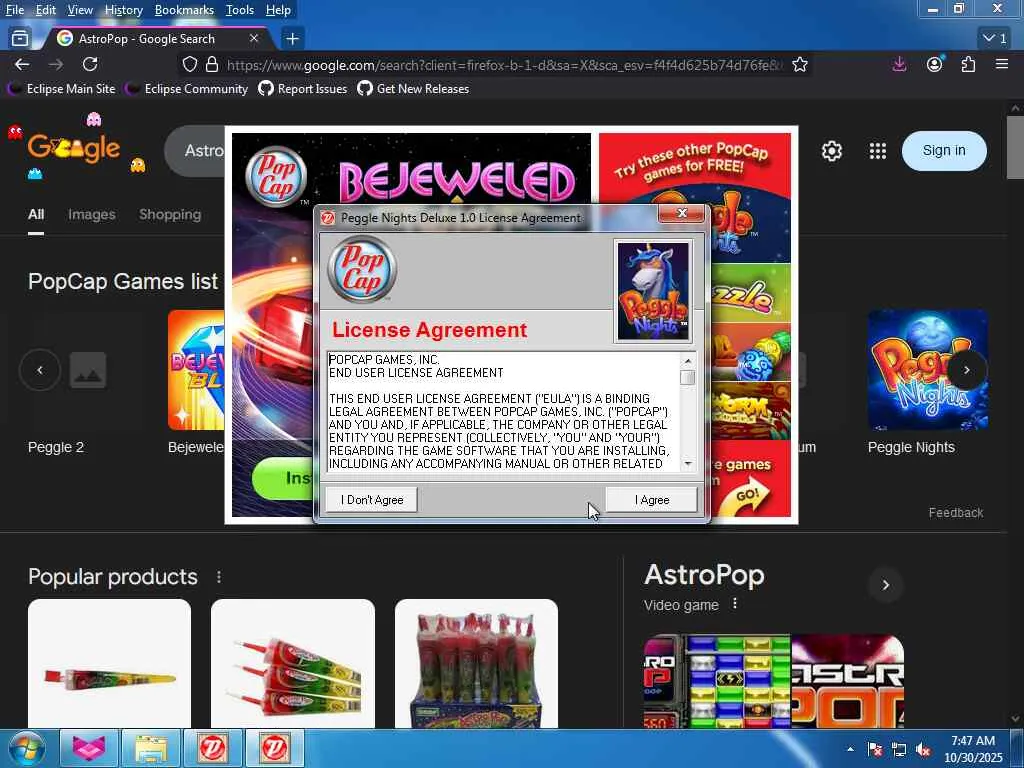
Task: Click I Don't Agree button
Action: coord(372,500)
